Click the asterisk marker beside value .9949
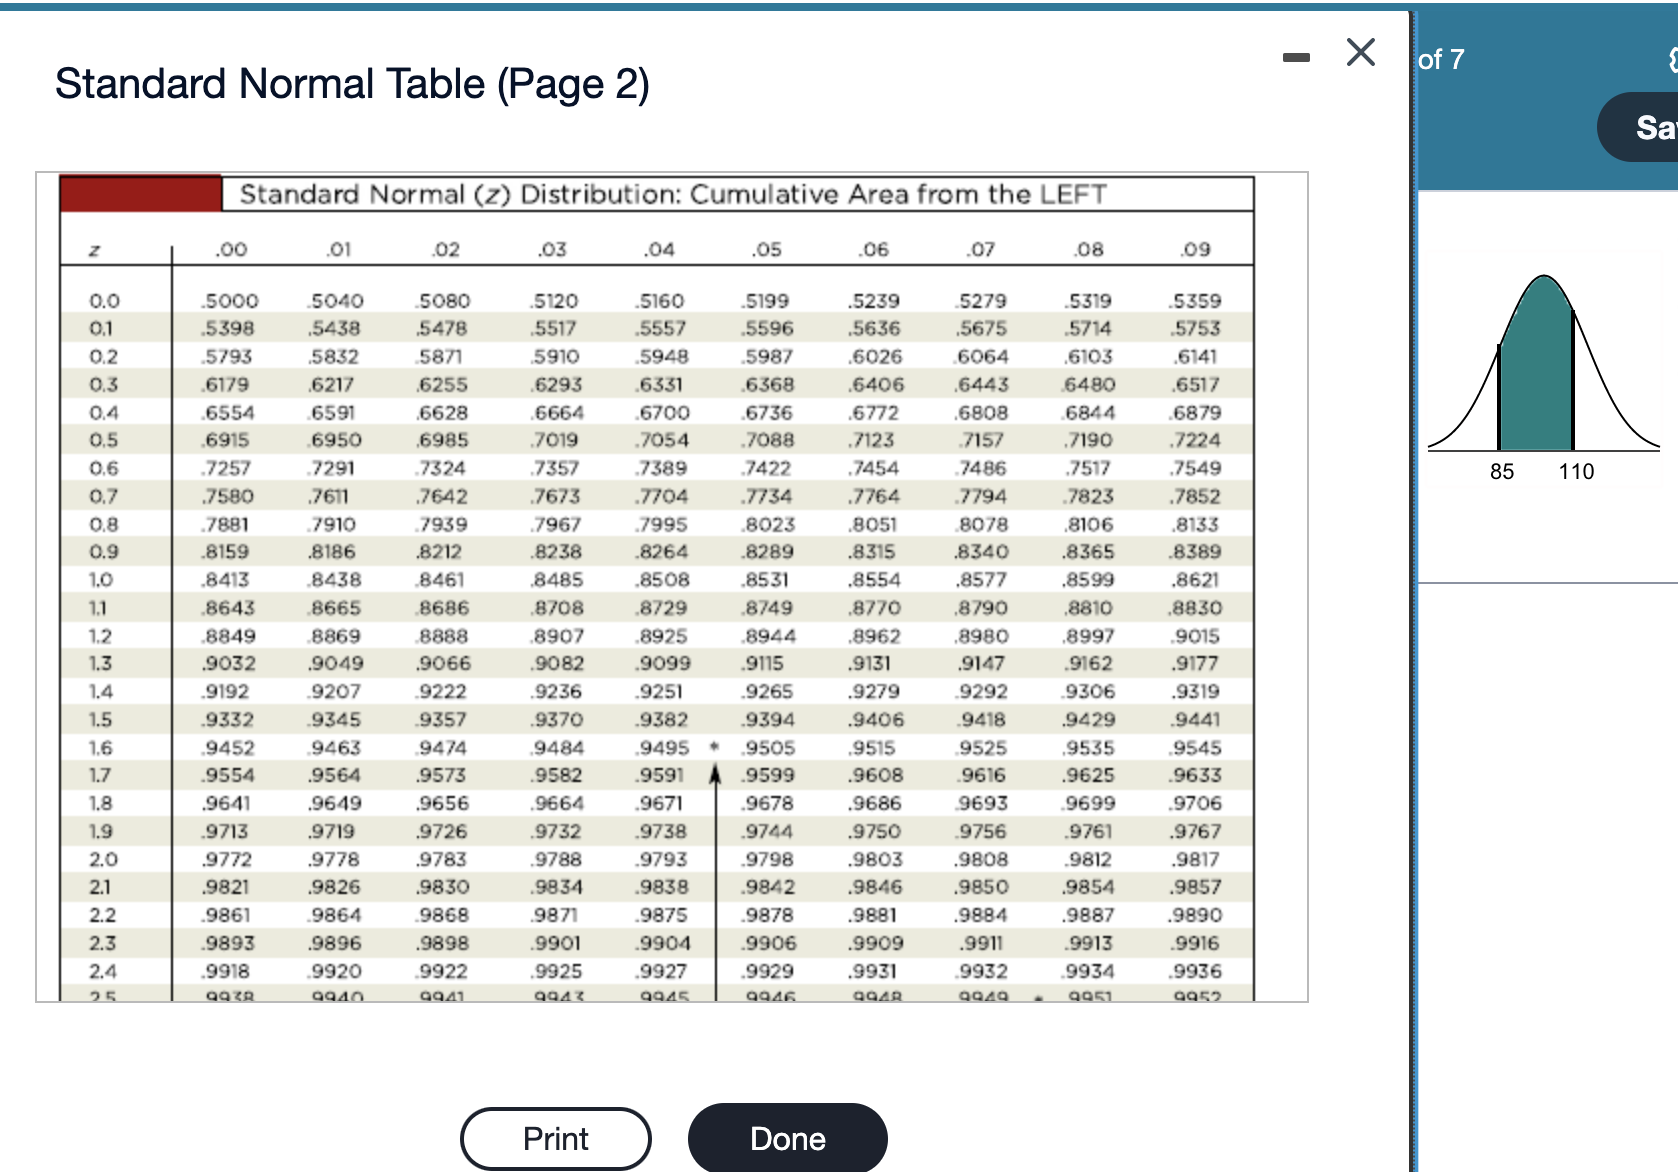The height and width of the screenshot is (1172, 1678). [x=1037, y=995]
